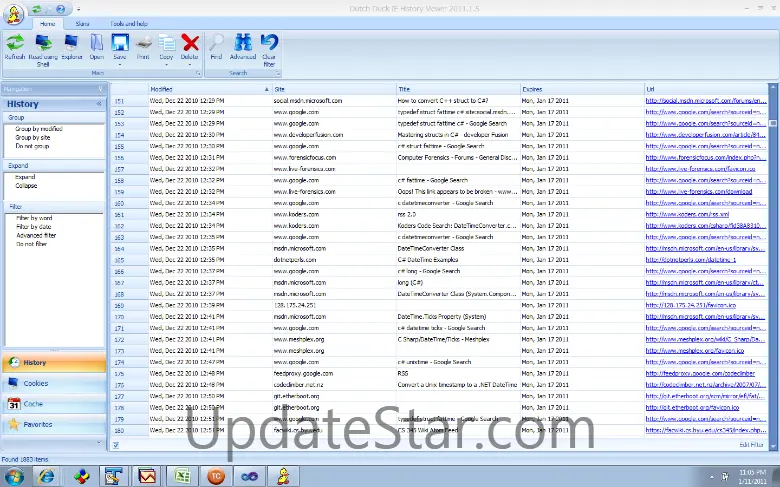The height and width of the screenshot is (487, 780).
Task: Click the orange TC taskbar icon
Action: coord(216,477)
